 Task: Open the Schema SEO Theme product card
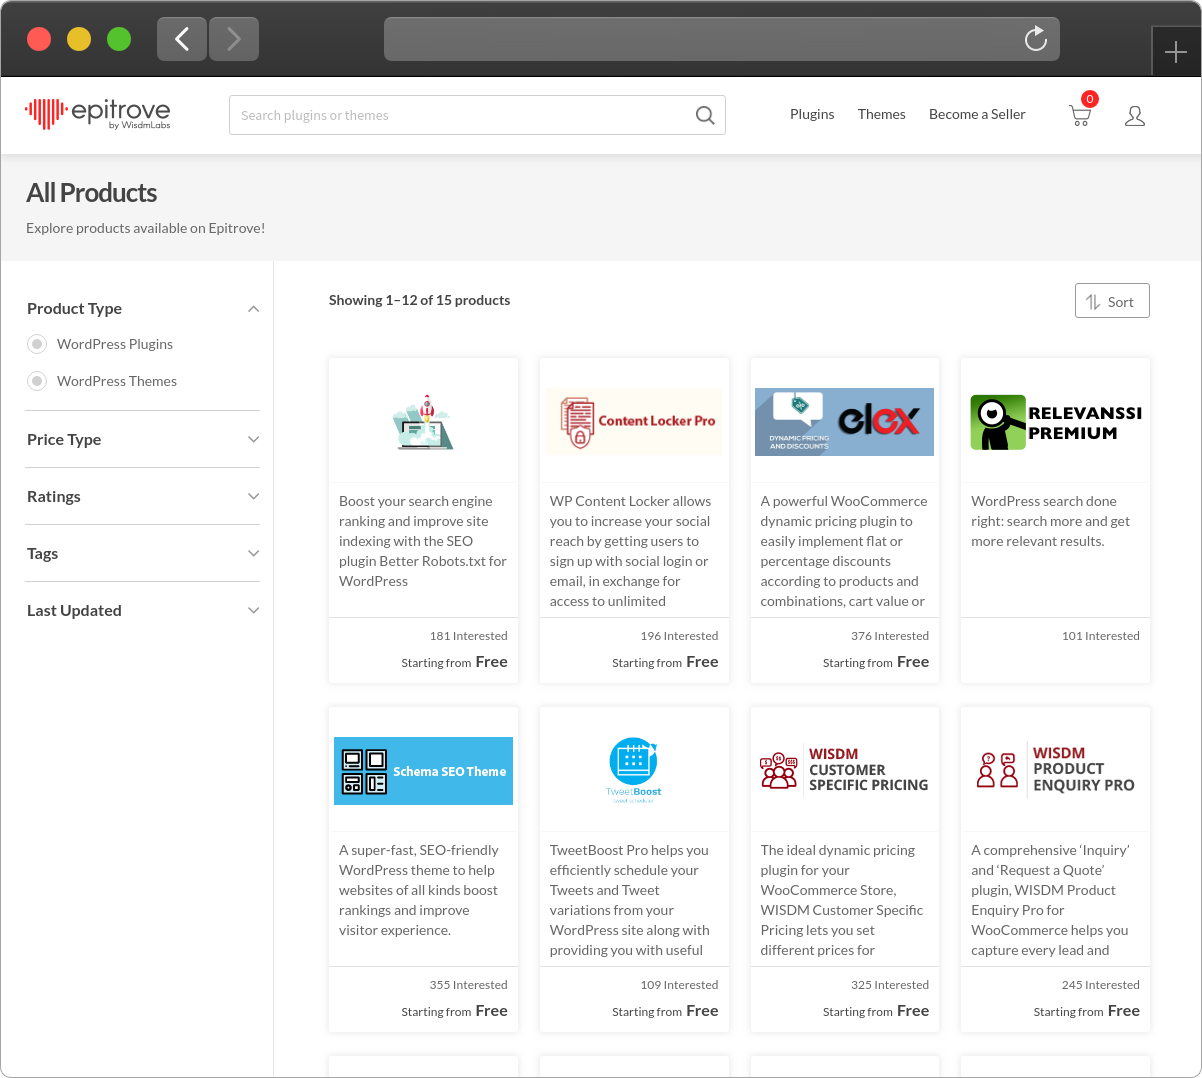(423, 770)
